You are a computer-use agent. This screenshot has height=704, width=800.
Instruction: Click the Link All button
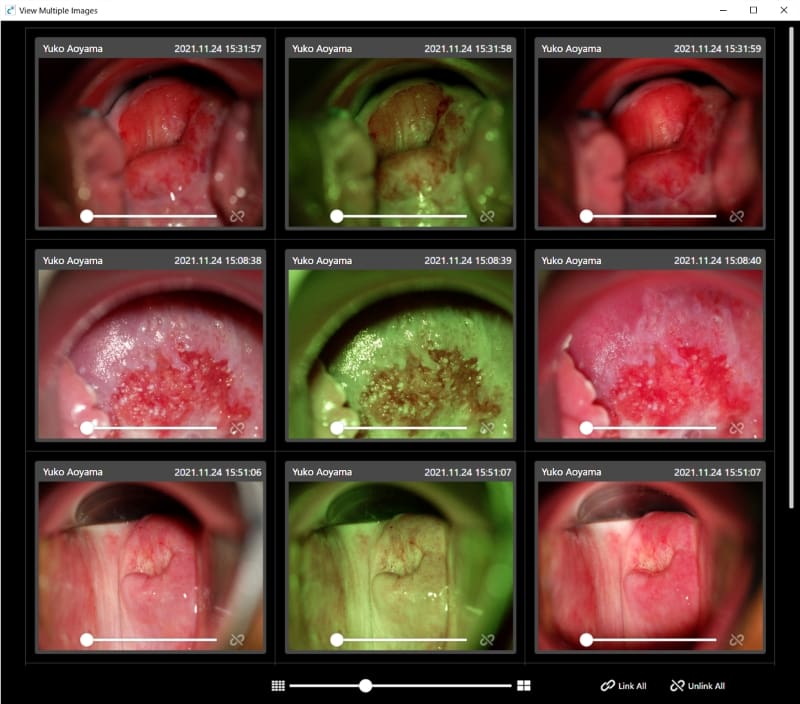pyautogui.click(x=623, y=686)
